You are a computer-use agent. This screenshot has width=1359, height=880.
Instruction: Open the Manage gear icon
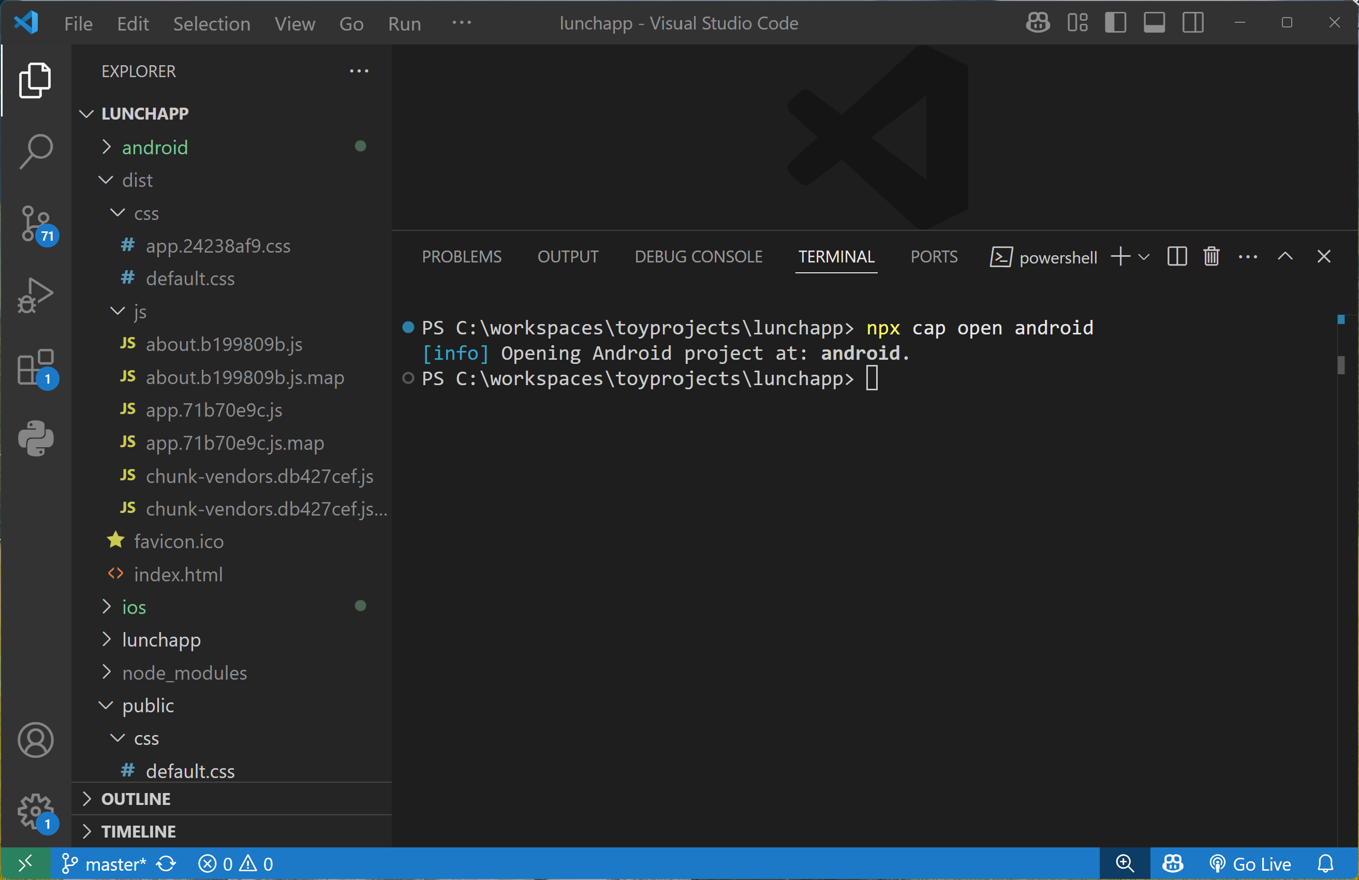(x=35, y=812)
